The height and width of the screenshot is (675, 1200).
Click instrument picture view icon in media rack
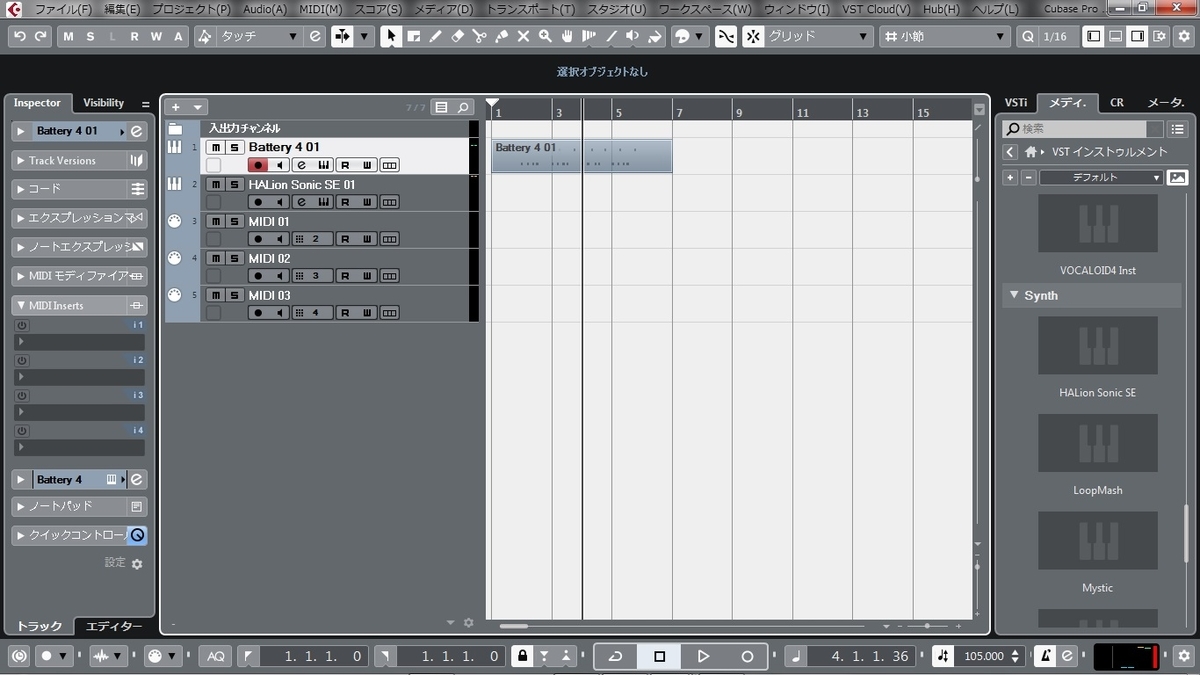coord(1177,177)
